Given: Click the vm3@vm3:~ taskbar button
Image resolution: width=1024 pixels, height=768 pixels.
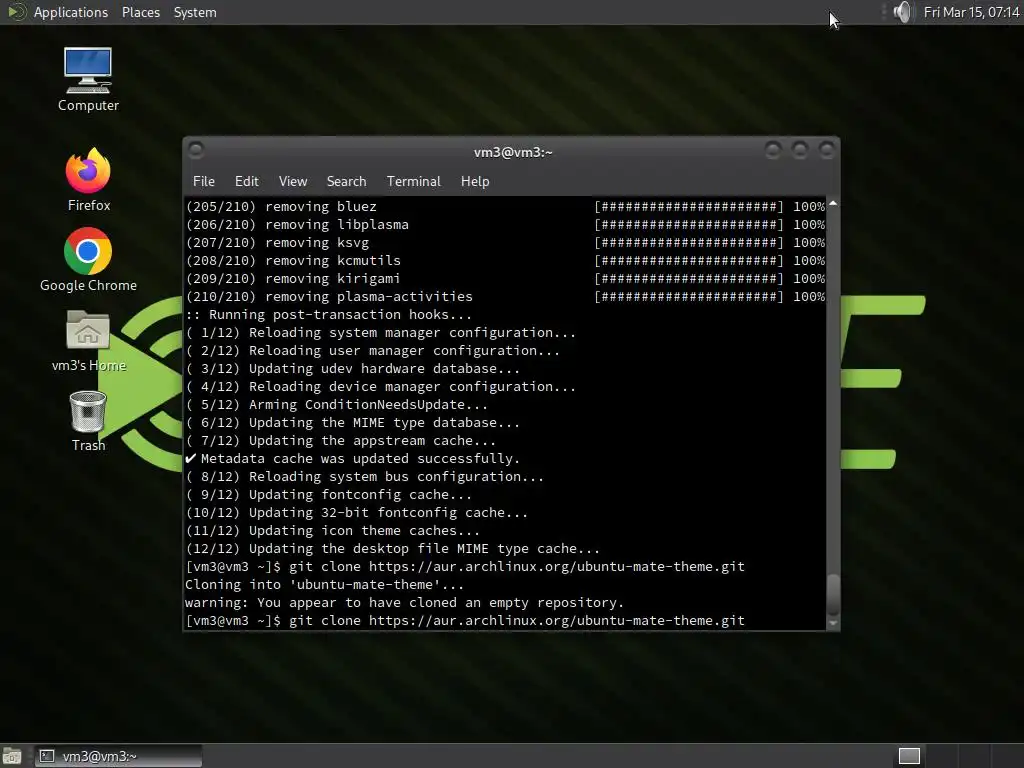Looking at the screenshot, I should click(x=119, y=756).
